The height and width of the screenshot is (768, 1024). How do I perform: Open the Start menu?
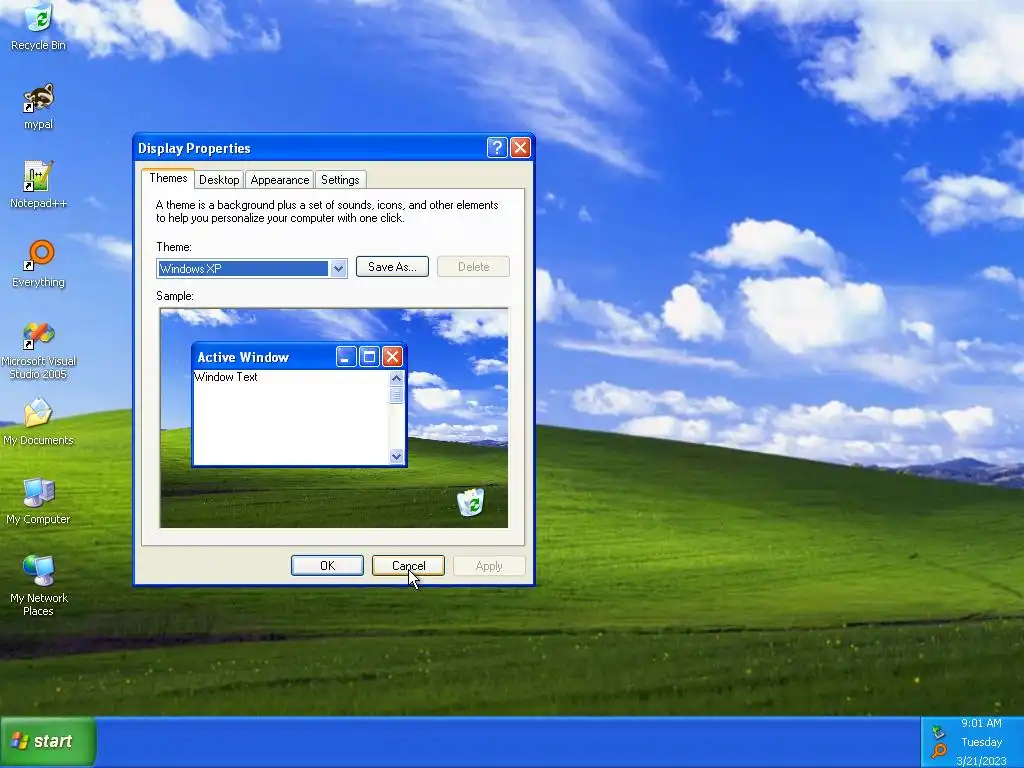[x=48, y=741]
